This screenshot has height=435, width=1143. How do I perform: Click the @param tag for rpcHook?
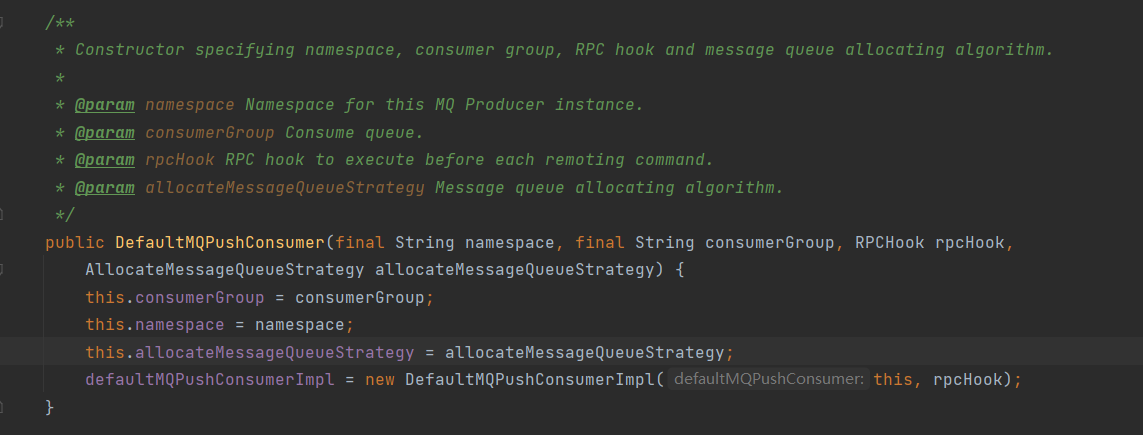pyautogui.click(x=105, y=160)
